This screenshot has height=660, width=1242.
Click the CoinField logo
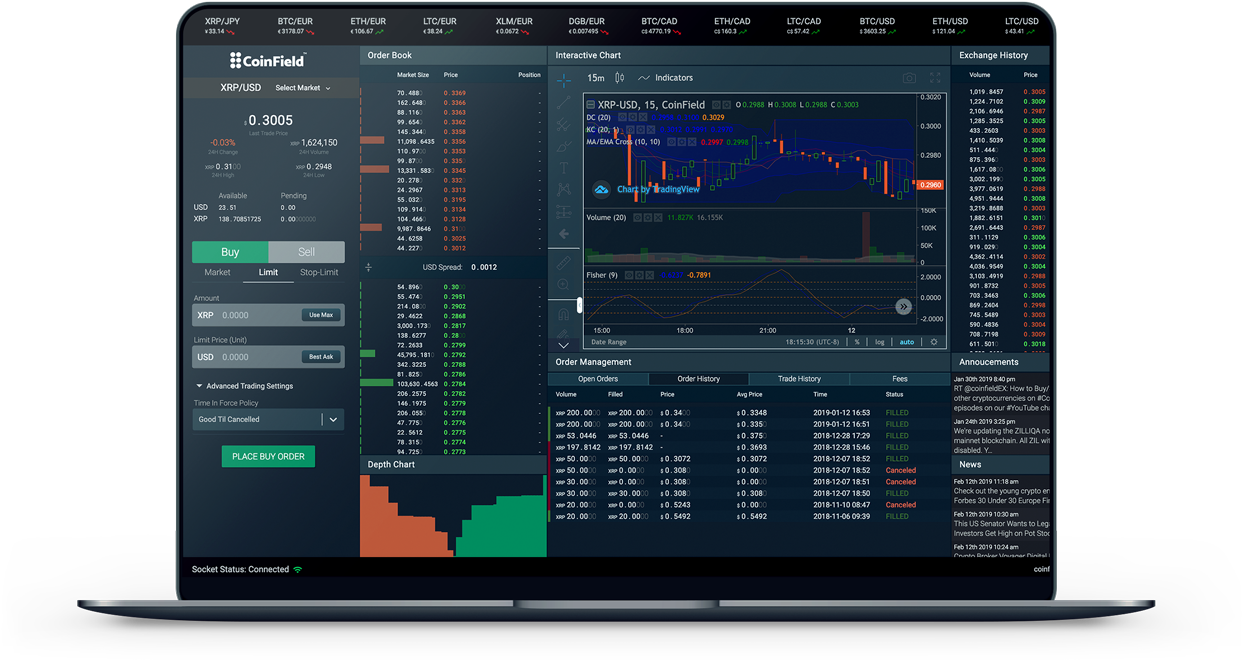click(267, 60)
